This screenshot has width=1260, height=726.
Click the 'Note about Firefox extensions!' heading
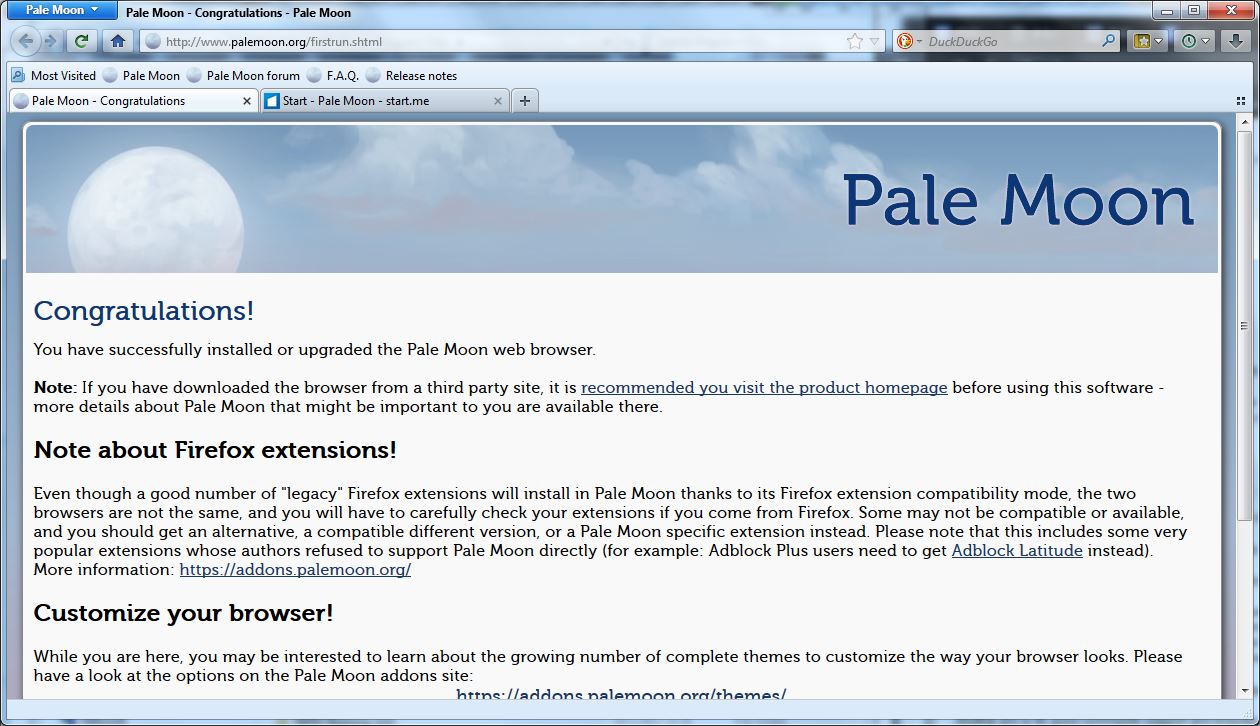coord(215,450)
